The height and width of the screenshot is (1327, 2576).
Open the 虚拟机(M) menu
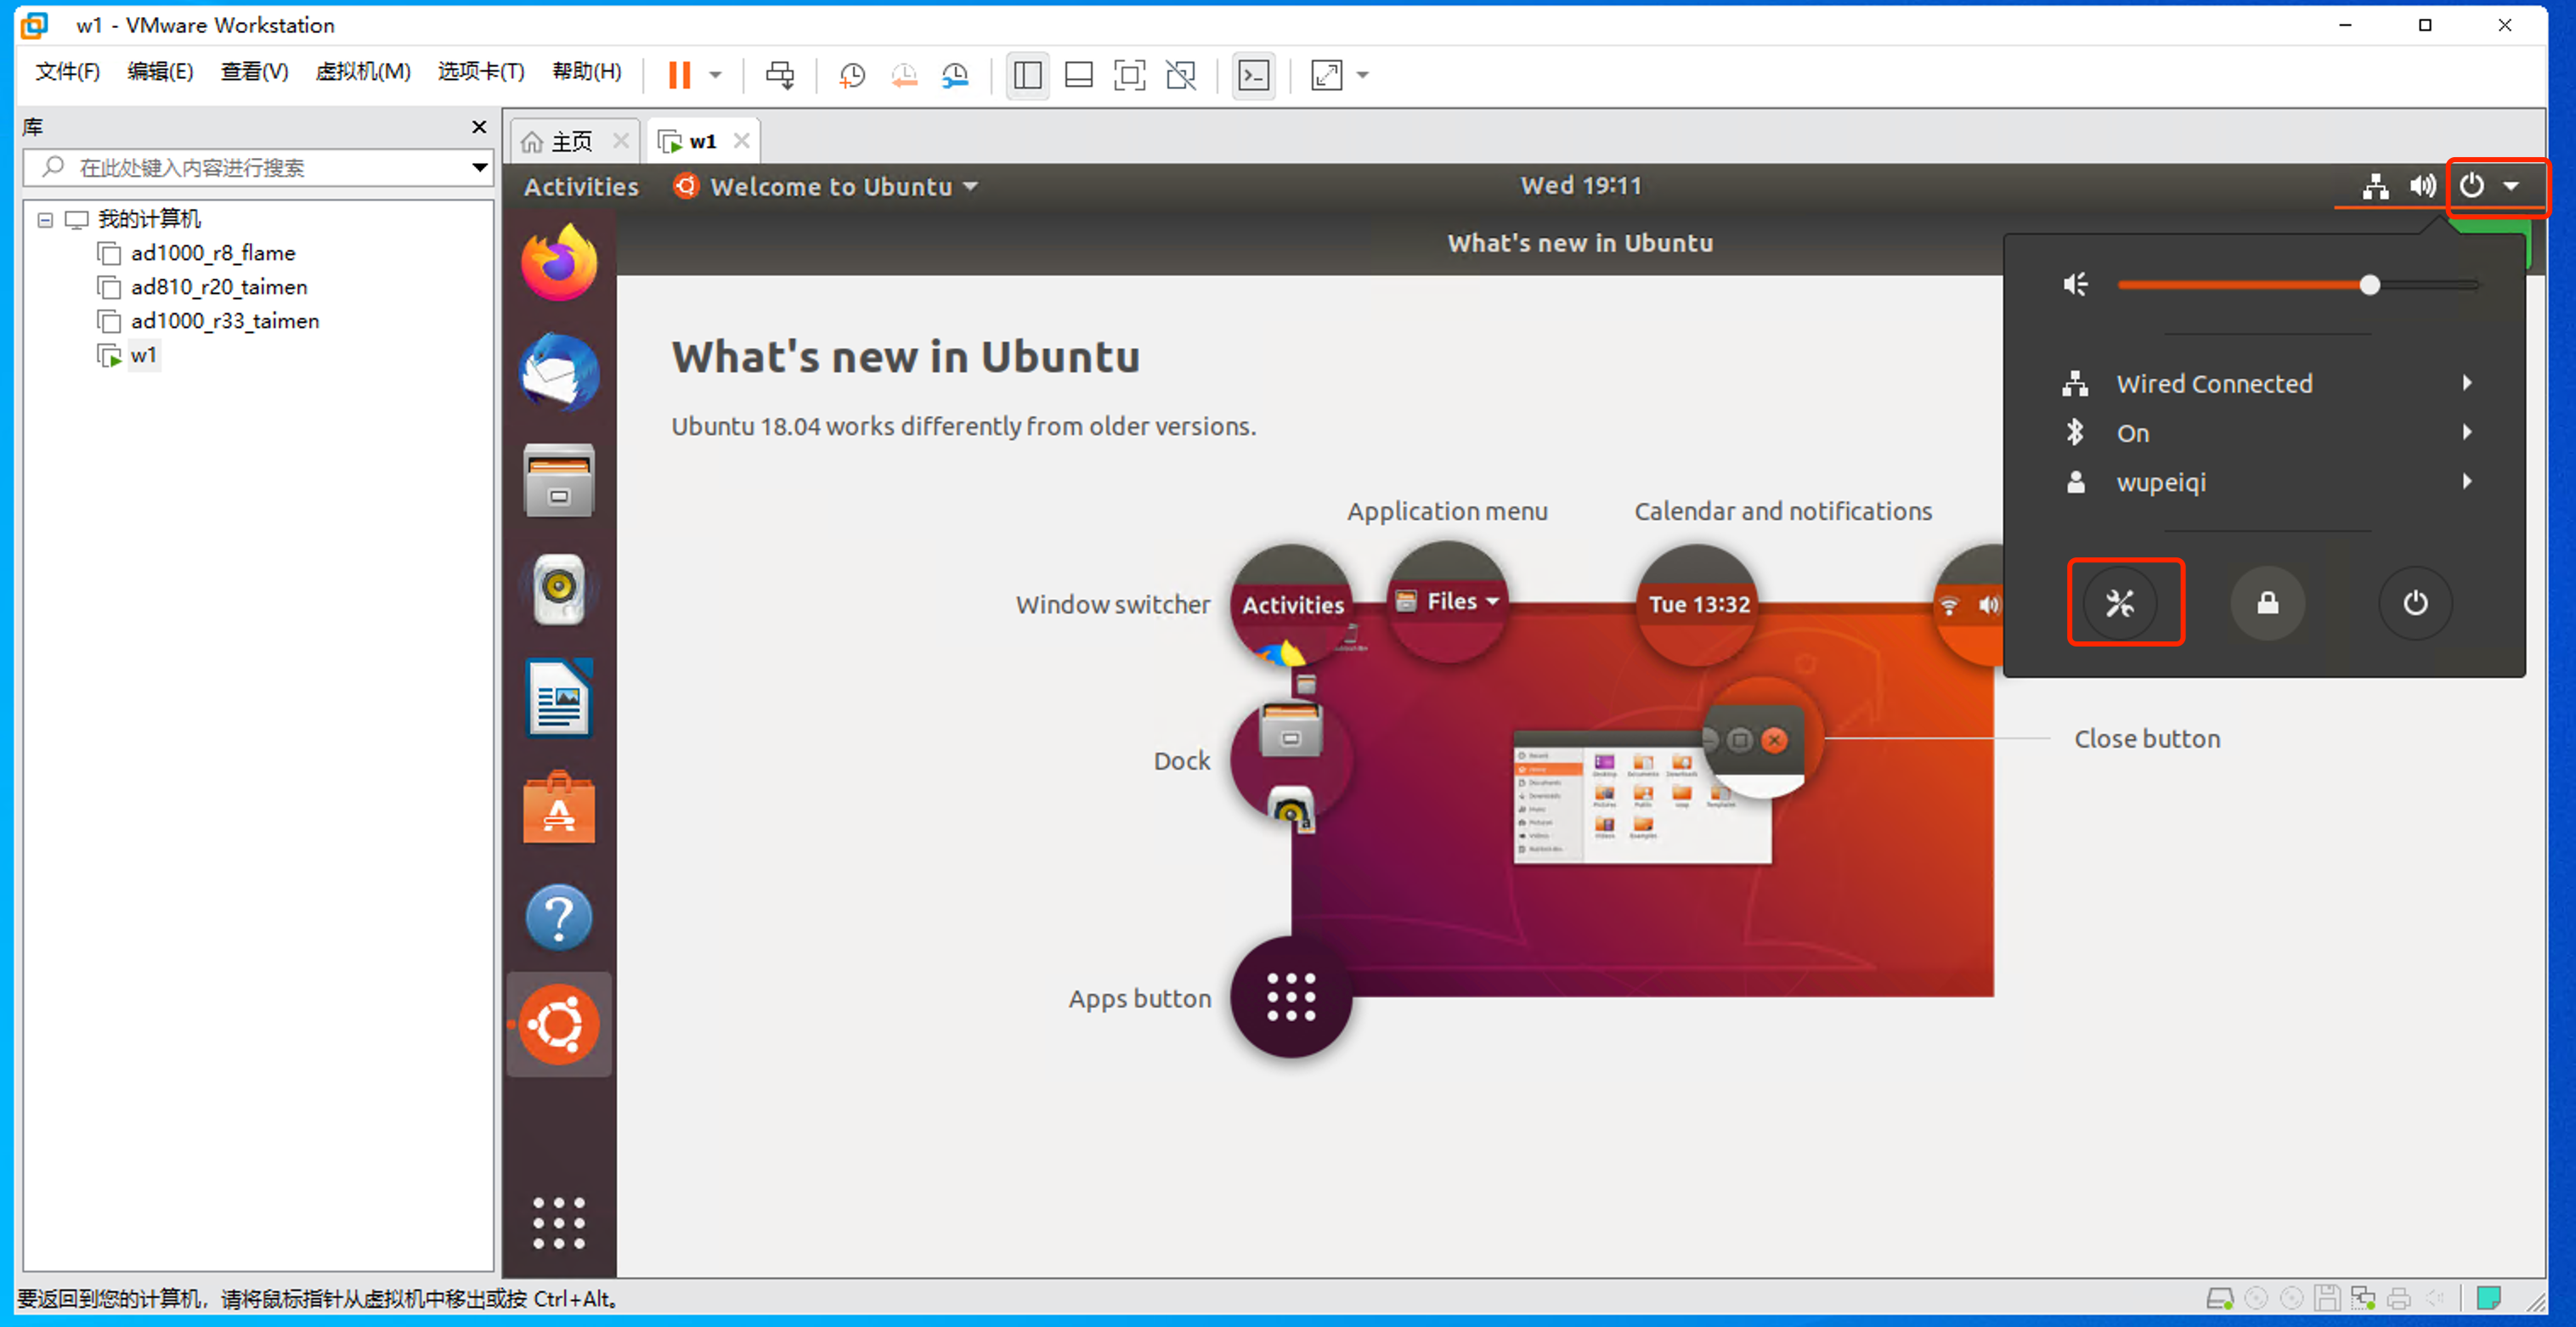pyautogui.click(x=362, y=72)
